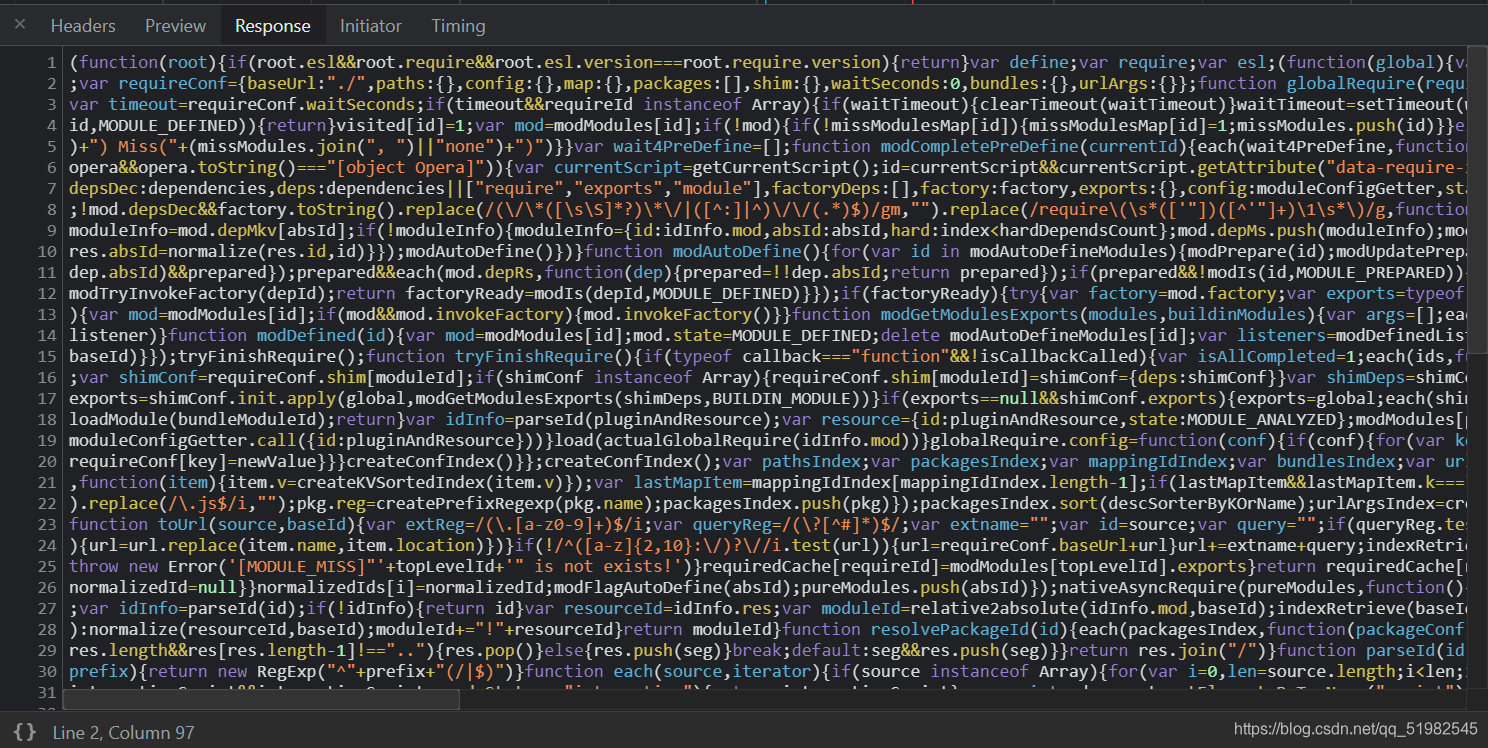Click line number 3 in the gutter

point(50,104)
